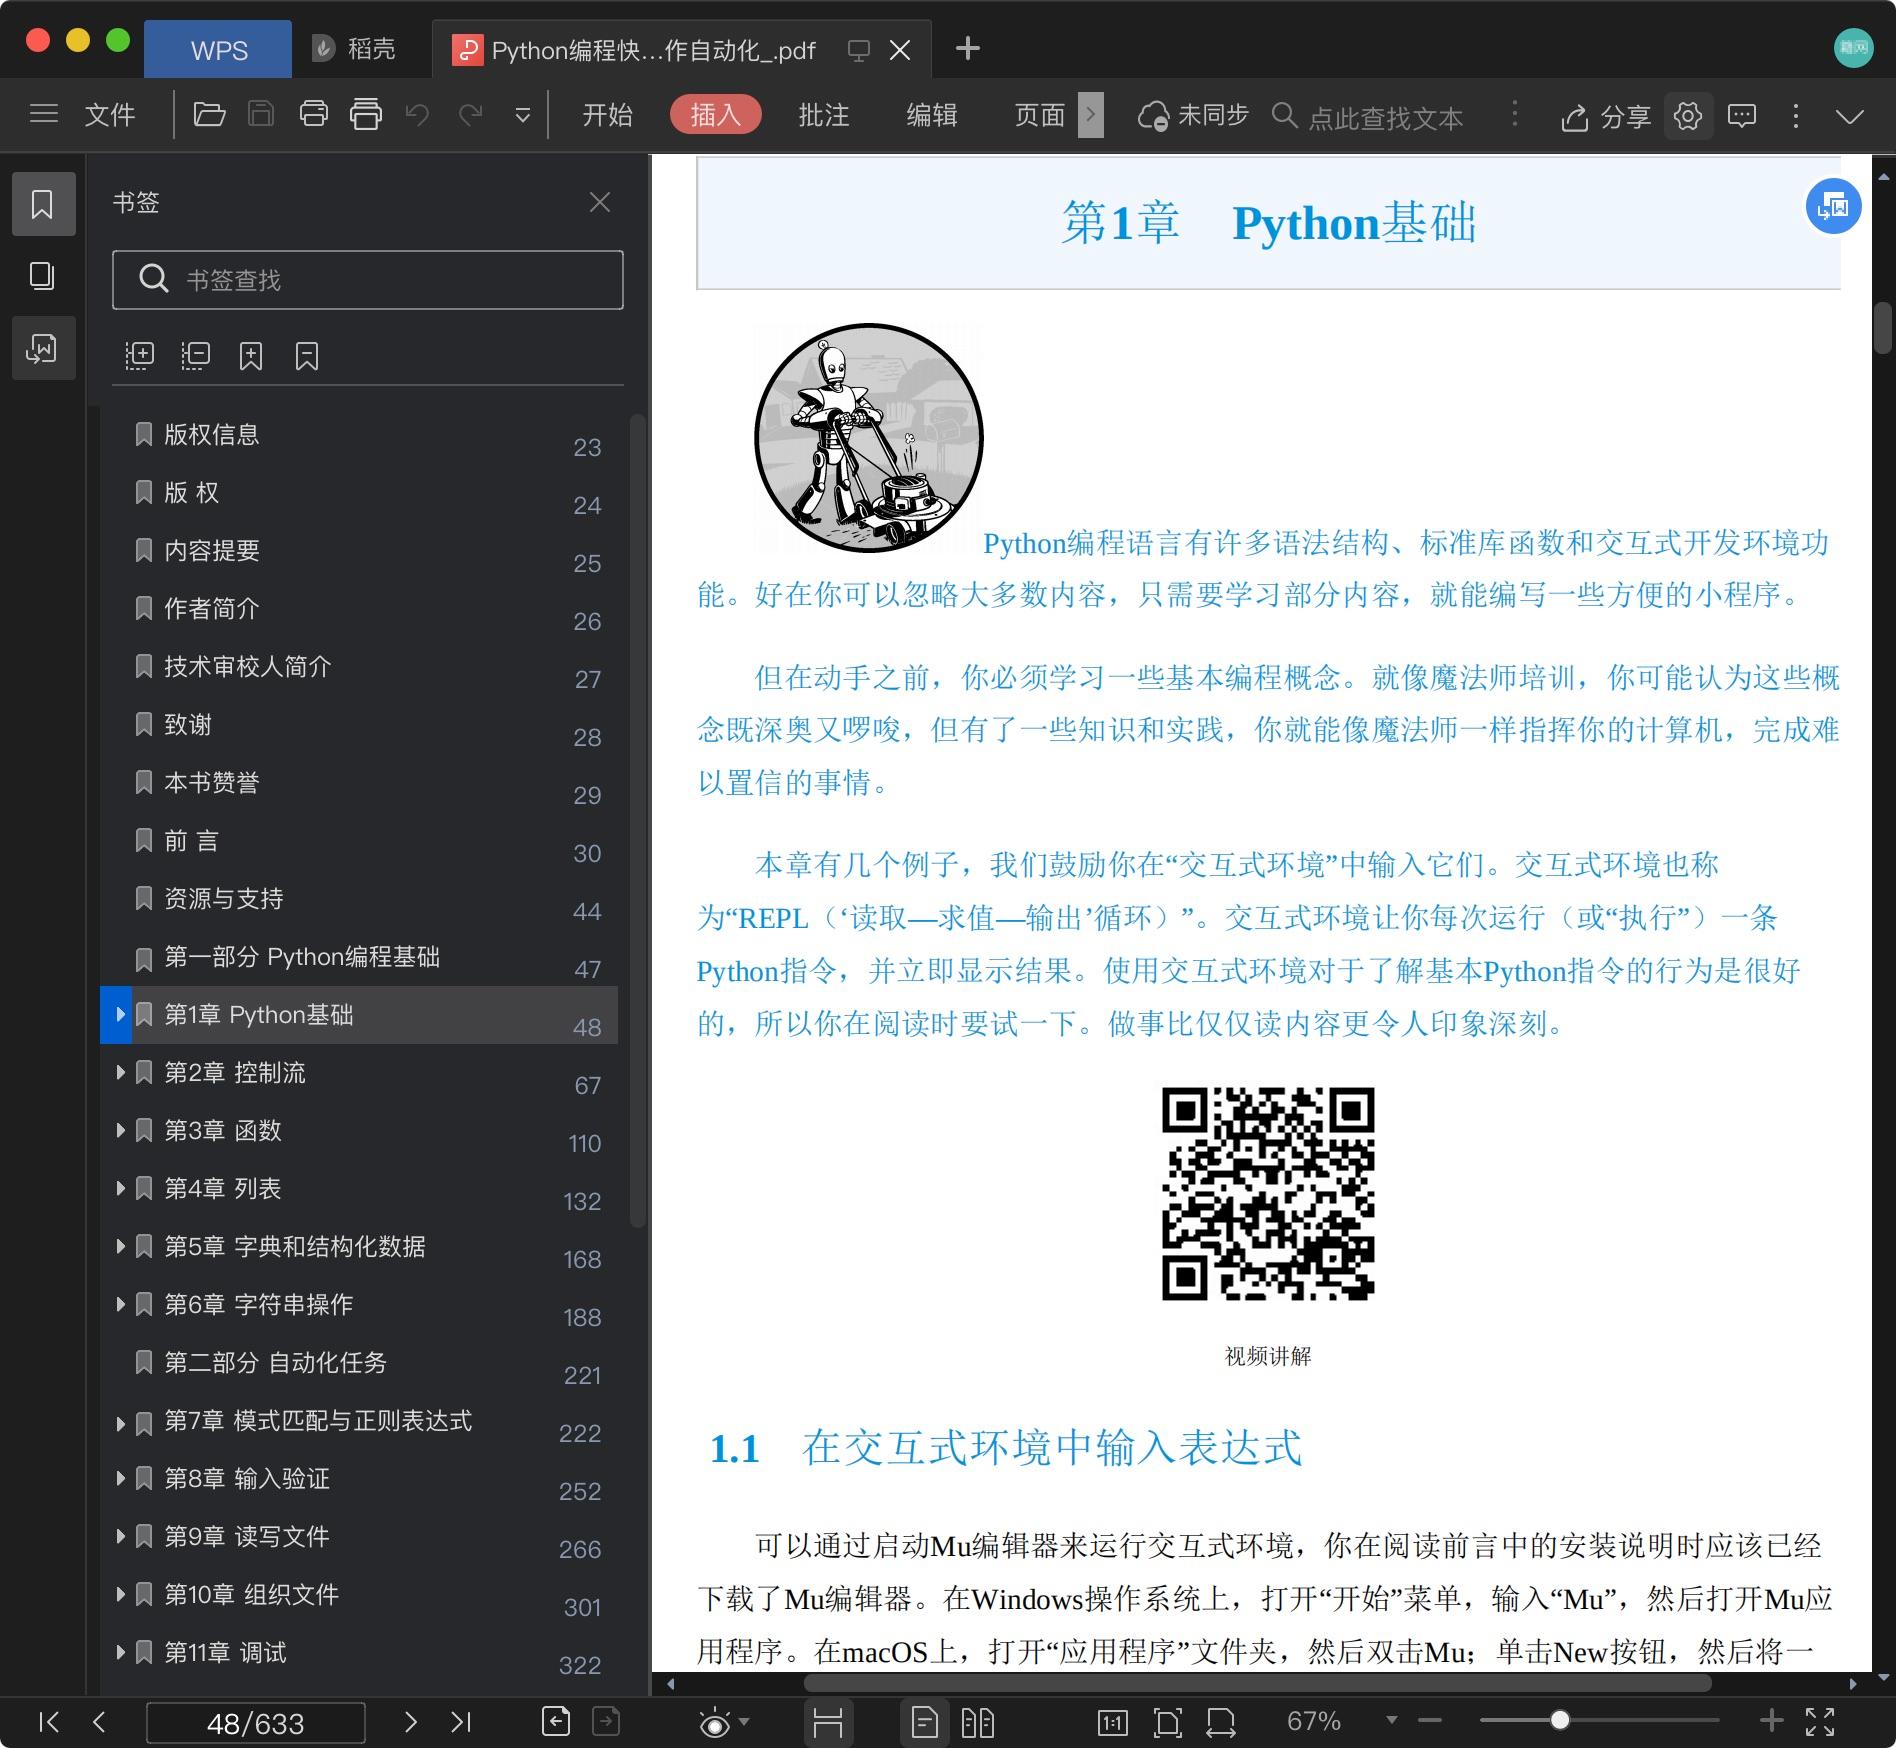Click the save disk icon
Image resolution: width=1896 pixels, height=1748 pixels.
pos(261,114)
